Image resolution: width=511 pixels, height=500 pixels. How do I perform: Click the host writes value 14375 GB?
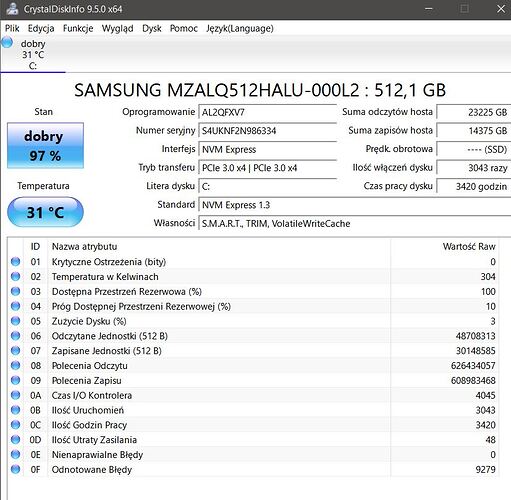click(x=474, y=131)
